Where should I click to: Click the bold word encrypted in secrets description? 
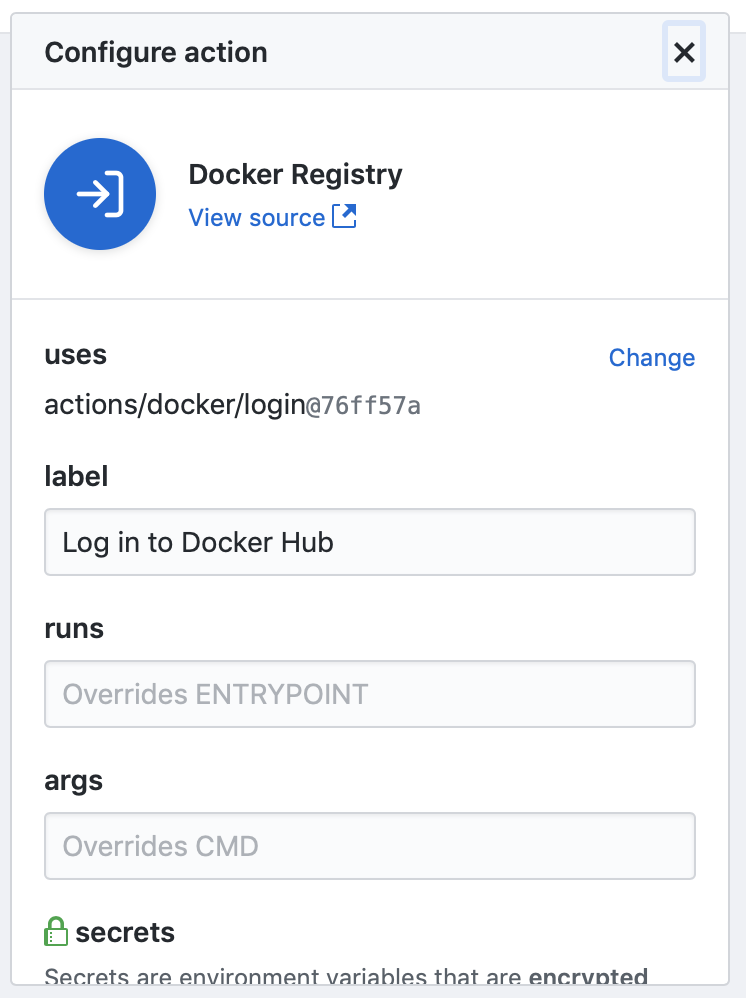click(x=588, y=976)
